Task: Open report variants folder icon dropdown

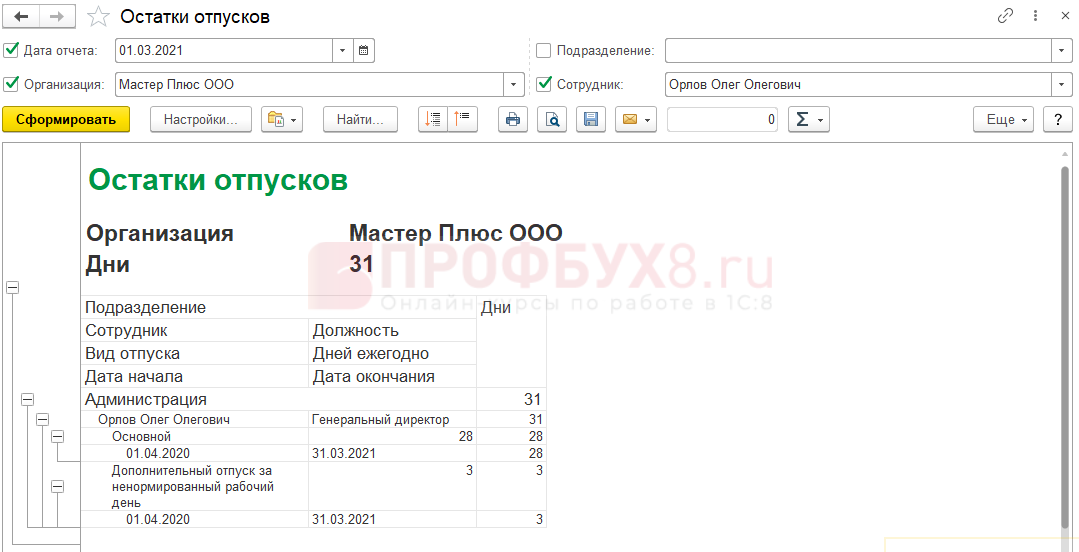Action: (282, 119)
